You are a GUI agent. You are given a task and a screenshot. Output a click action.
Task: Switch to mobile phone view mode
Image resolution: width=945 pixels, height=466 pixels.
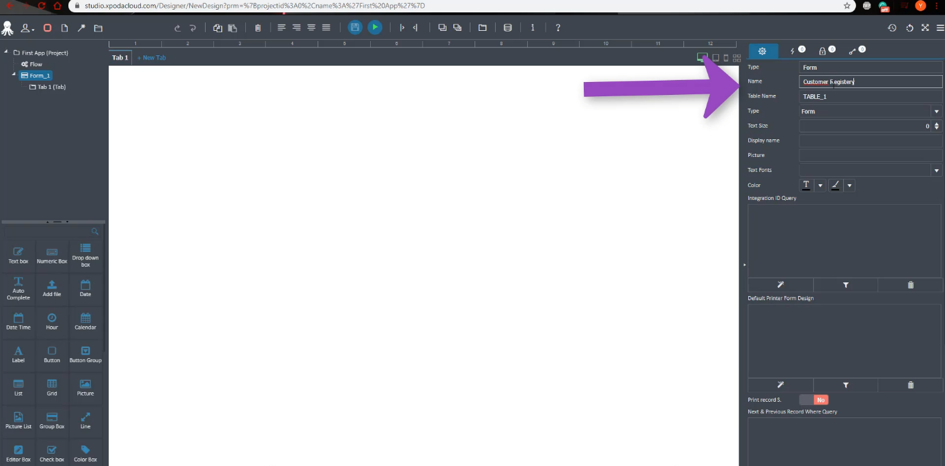click(726, 58)
